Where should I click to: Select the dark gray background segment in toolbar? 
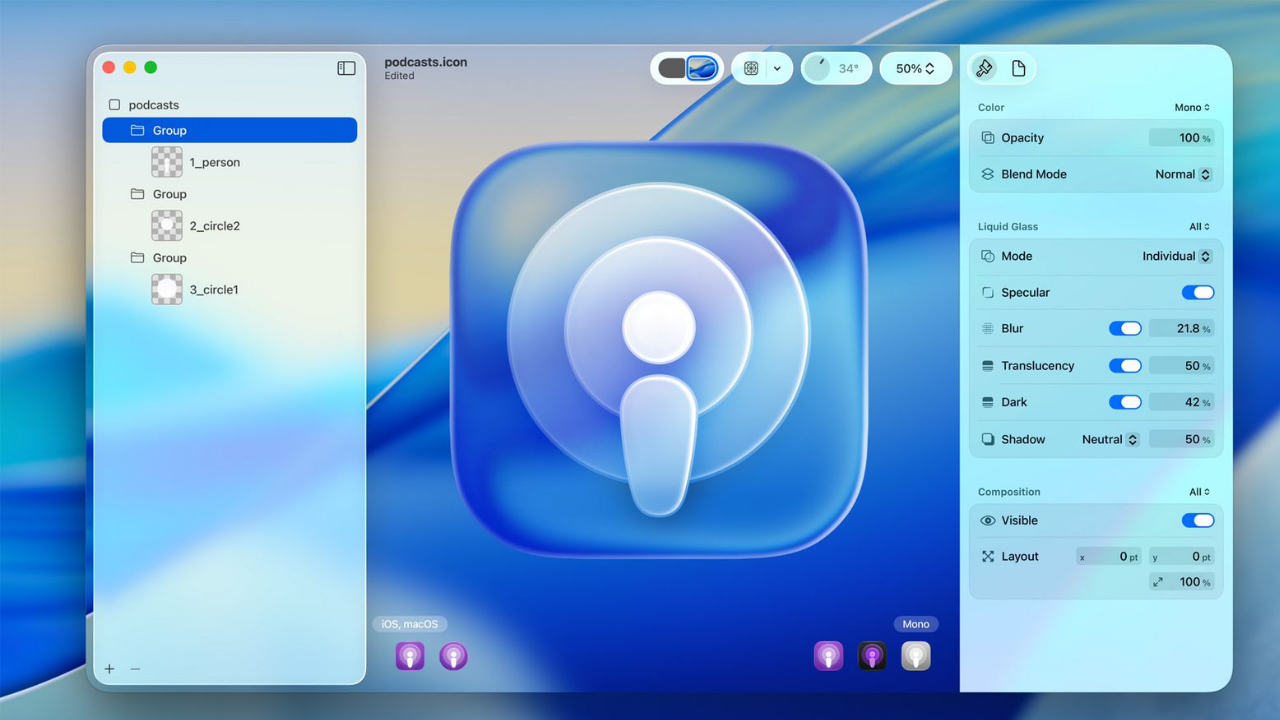coord(672,68)
